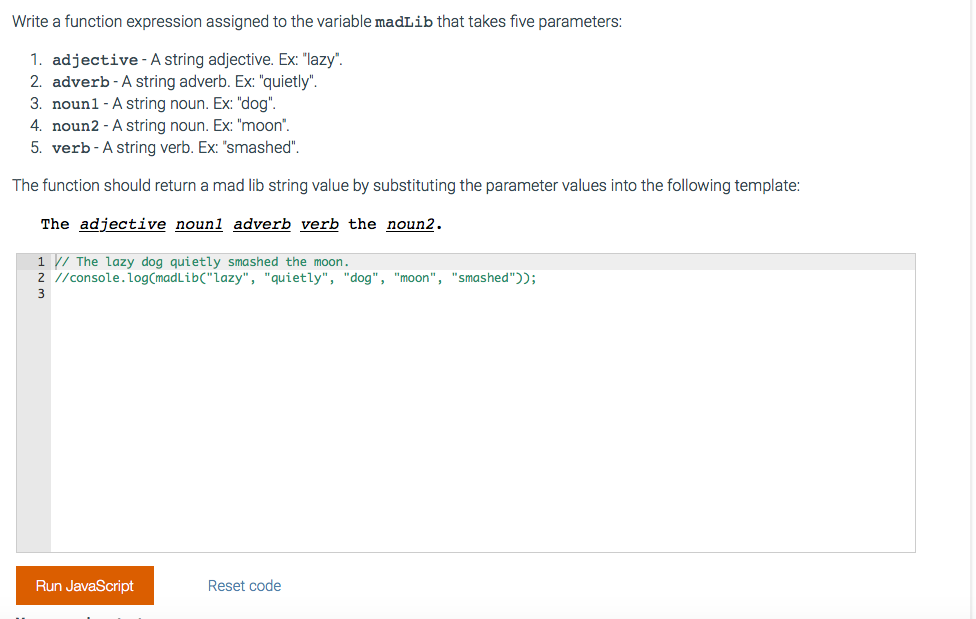976x619 pixels.
Task: Click line number 2 in the editor gutter
Action: pyautogui.click(x=40, y=277)
